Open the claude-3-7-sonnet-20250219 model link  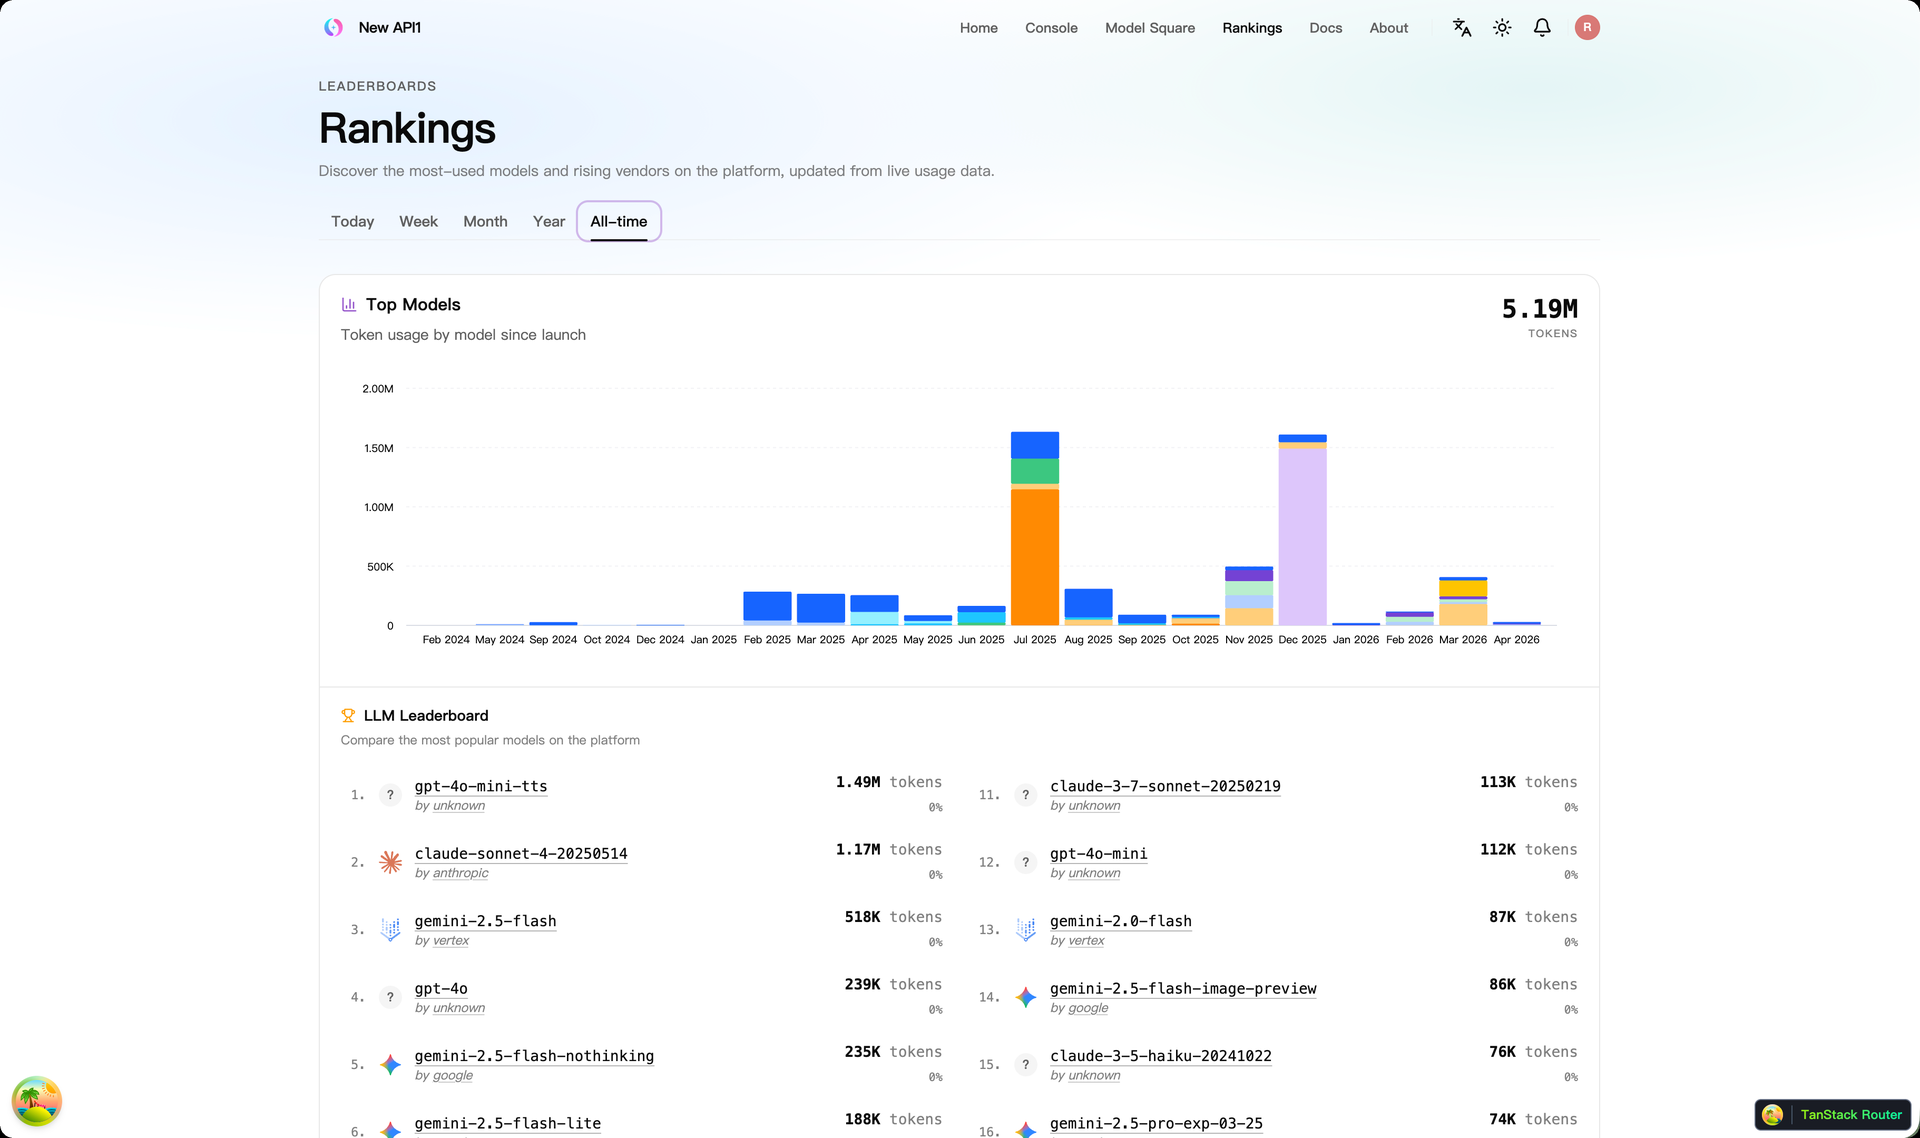click(1165, 787)
